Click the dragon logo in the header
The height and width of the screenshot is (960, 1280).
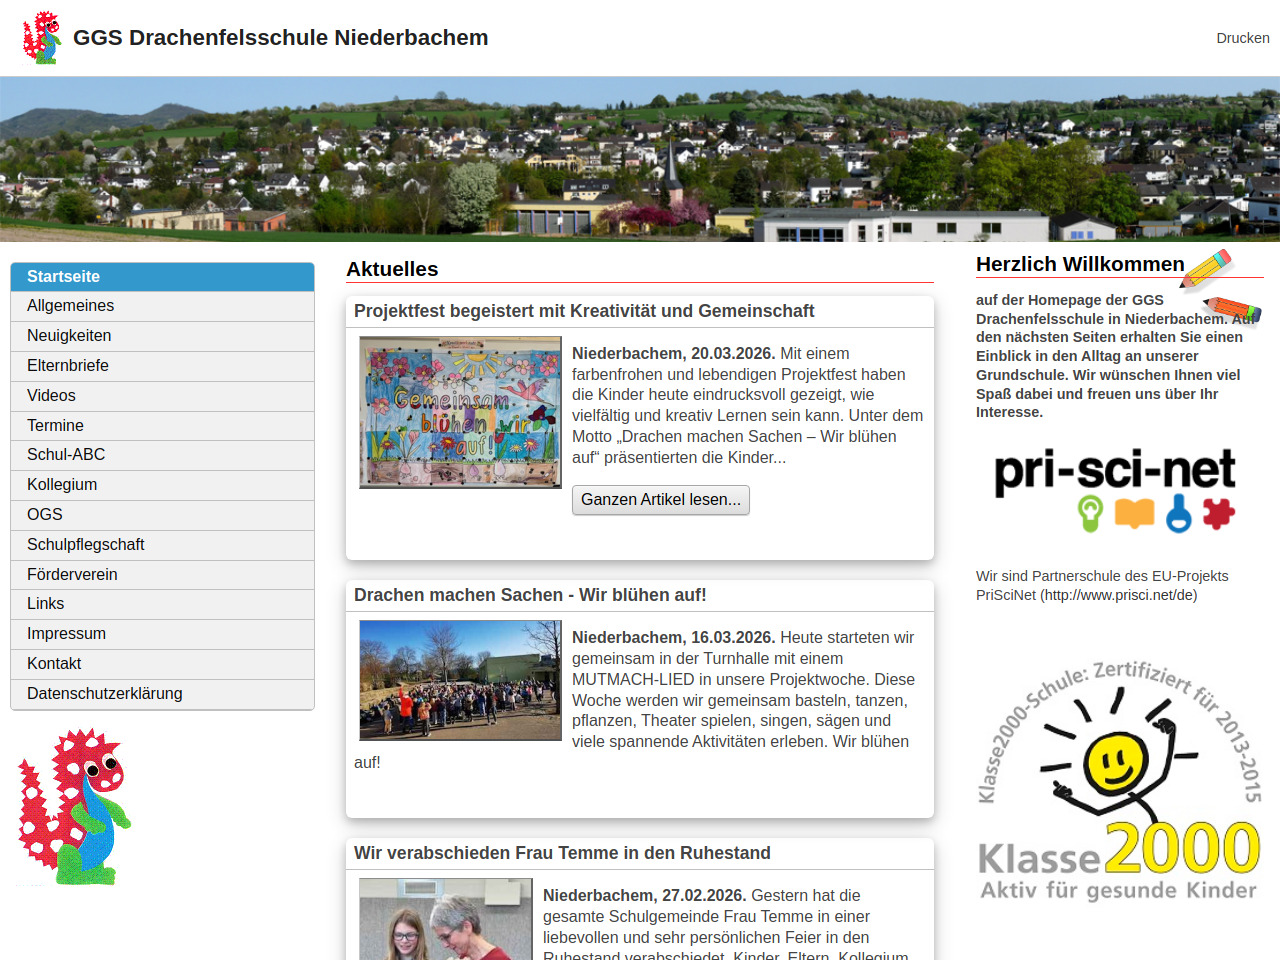(42, 38)
